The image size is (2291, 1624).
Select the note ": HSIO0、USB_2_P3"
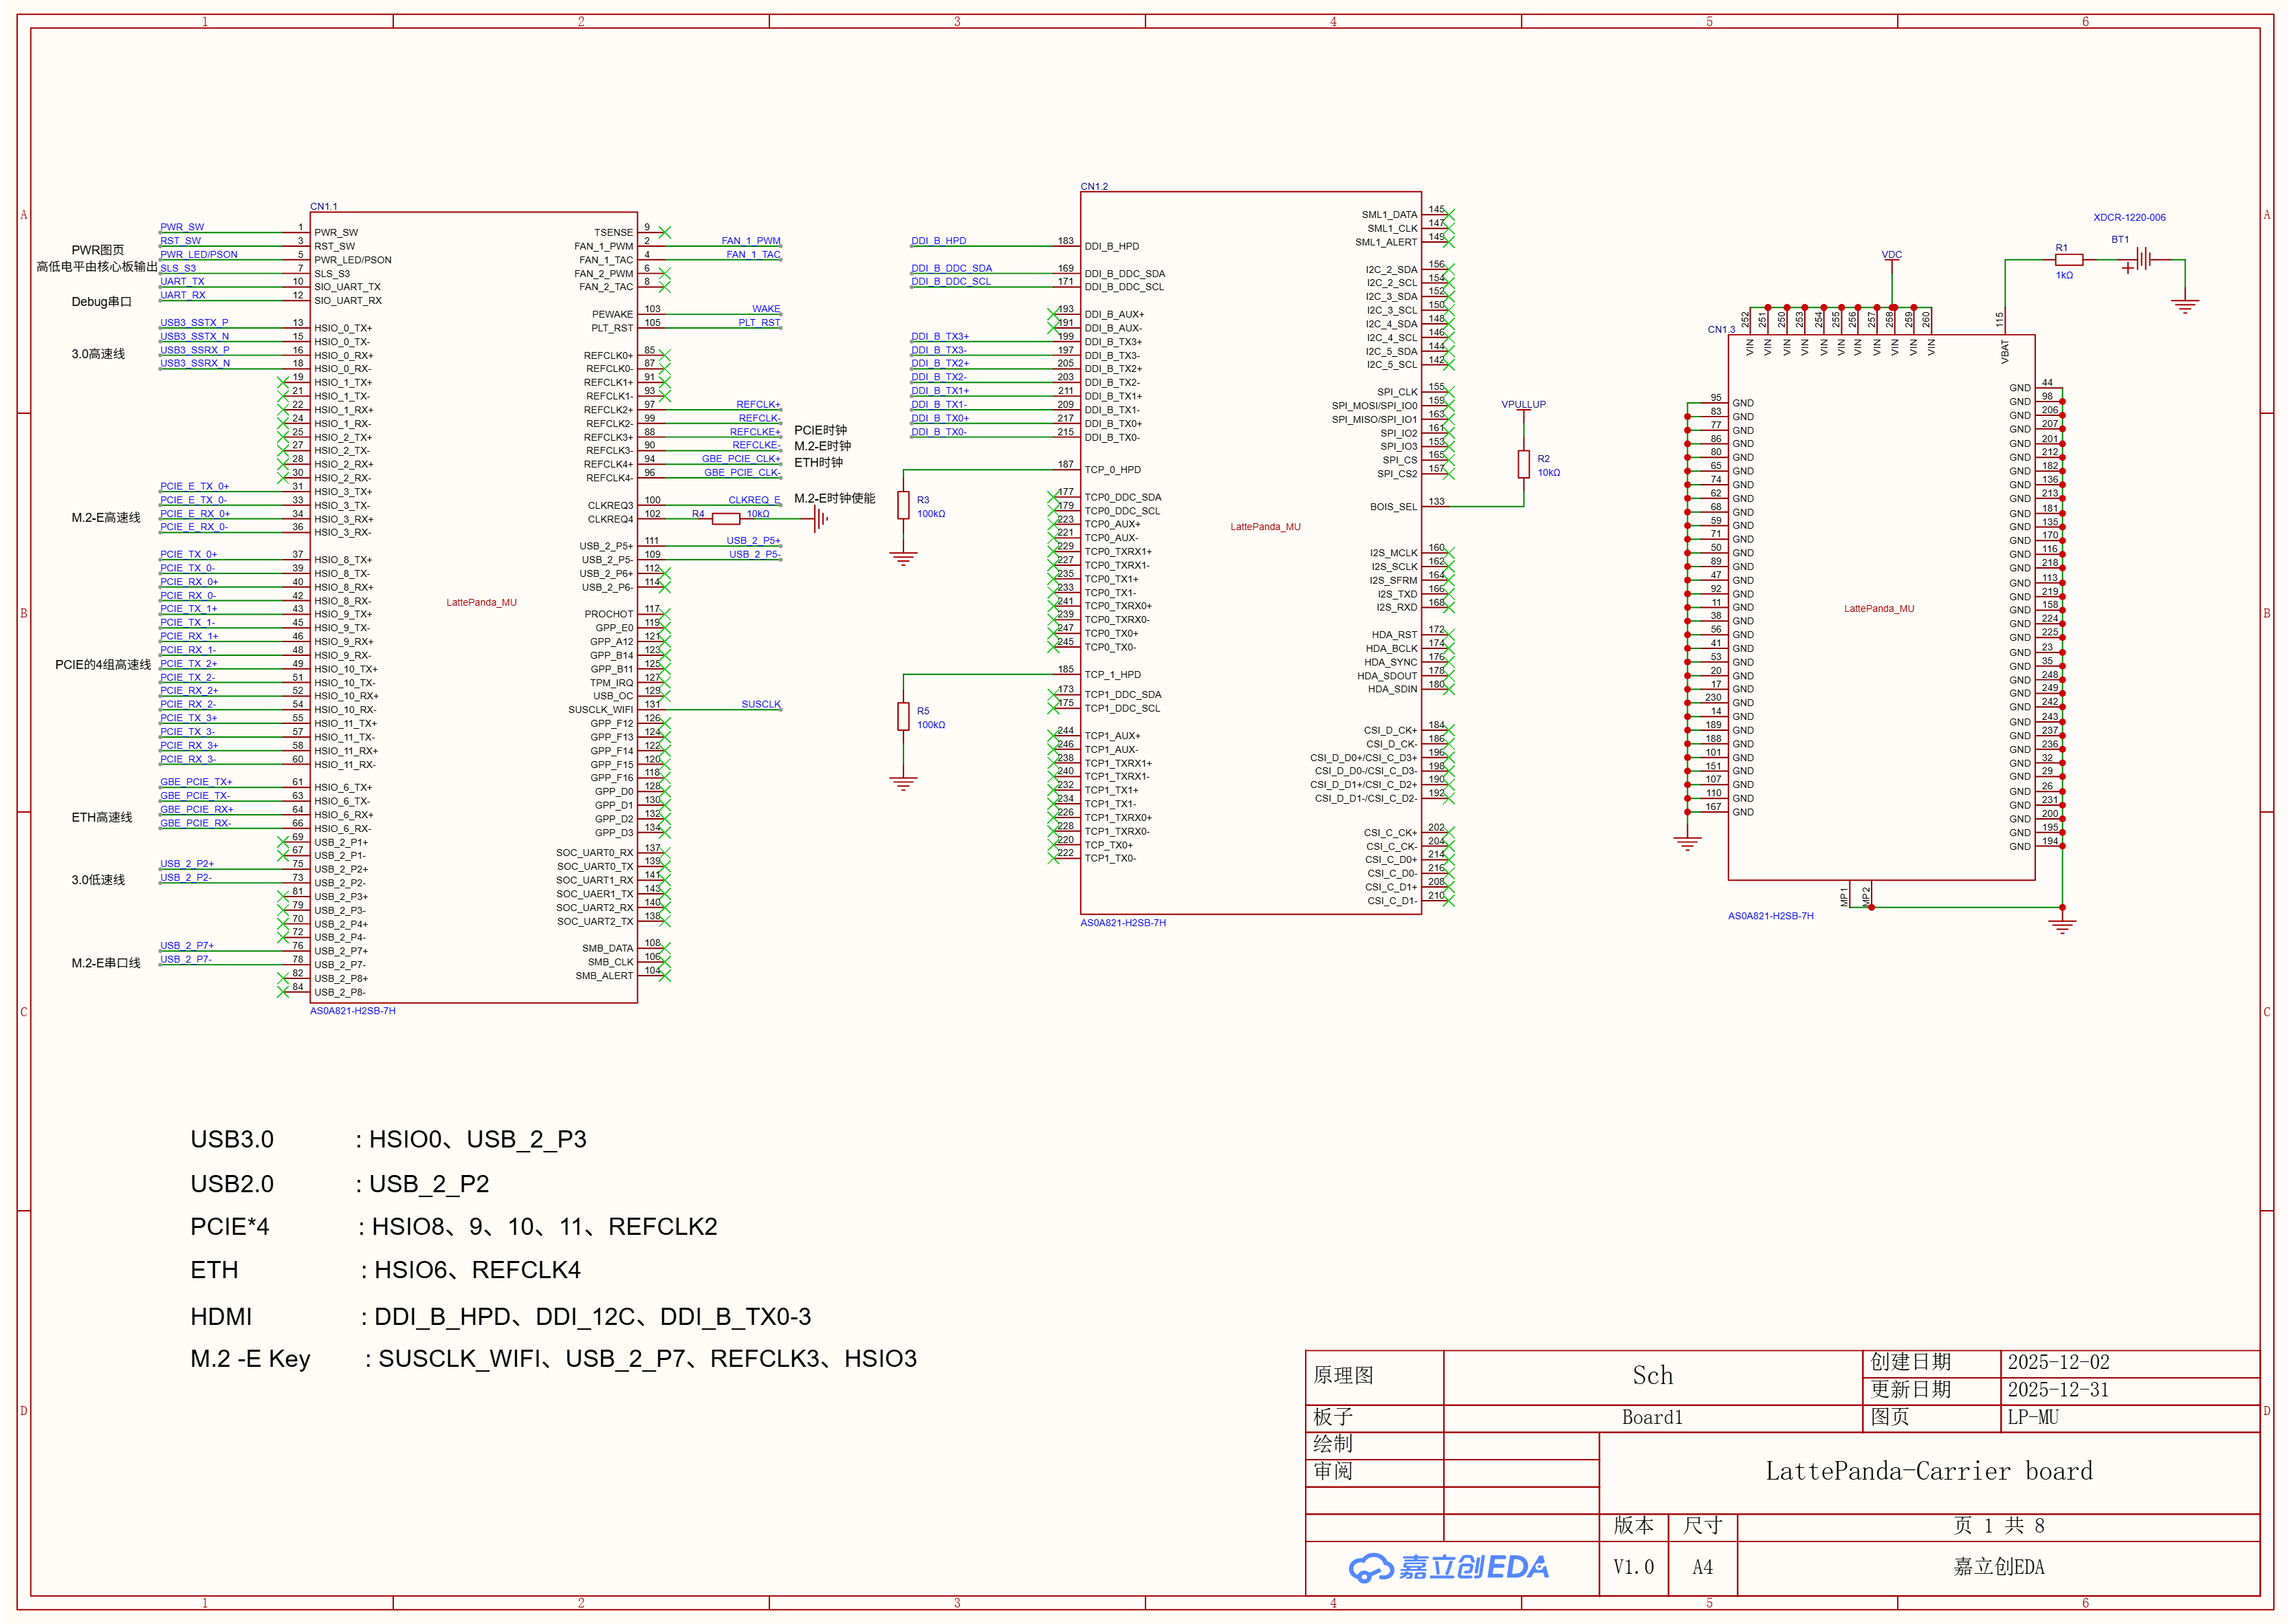click(x=471, y=1139)
